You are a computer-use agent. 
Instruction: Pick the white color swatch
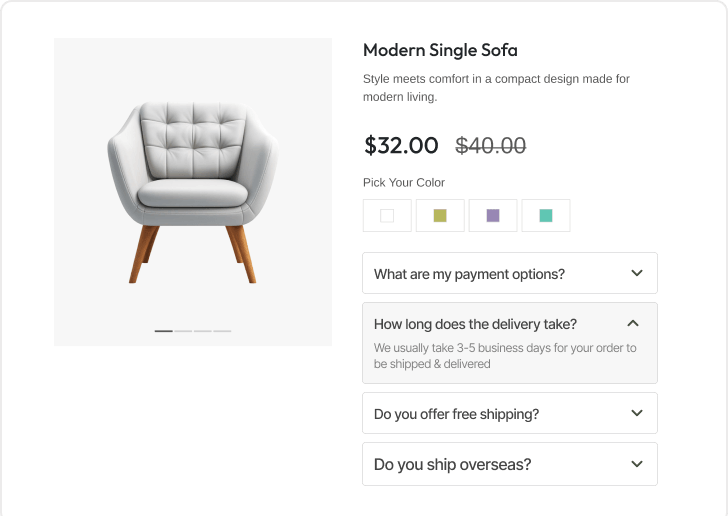(387, 215)
